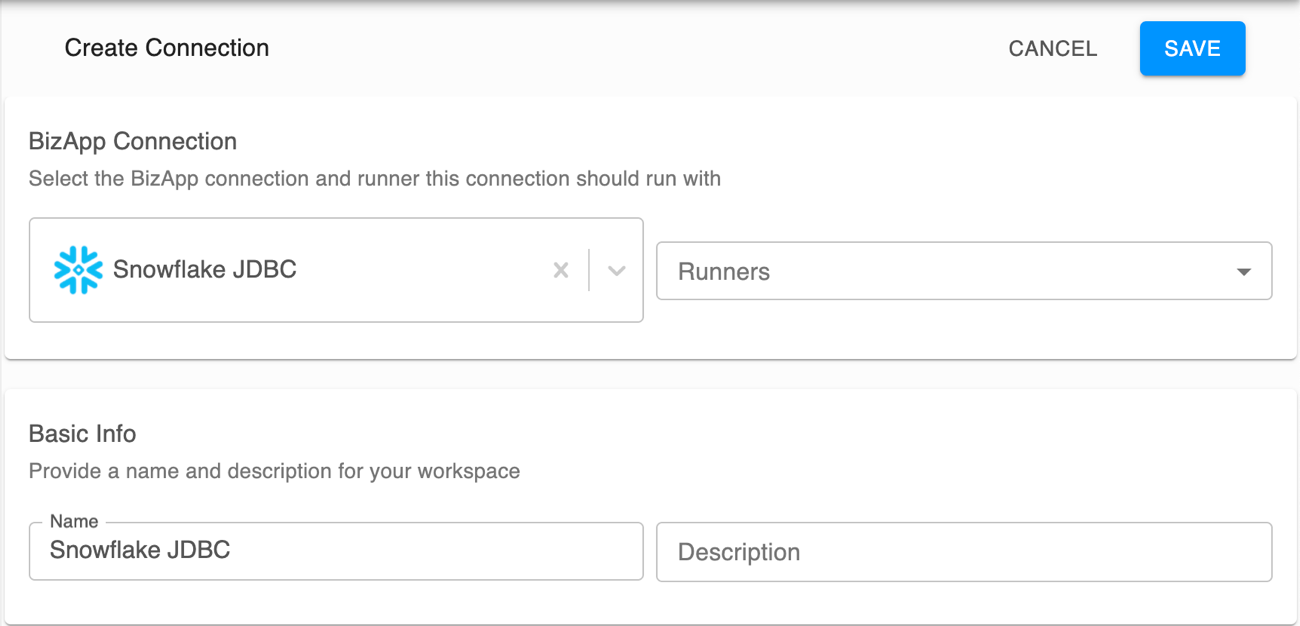Clear the selected Snowflake JDBC connection
The width and height of the screenshot is (1300, 626).
[561, 270]
